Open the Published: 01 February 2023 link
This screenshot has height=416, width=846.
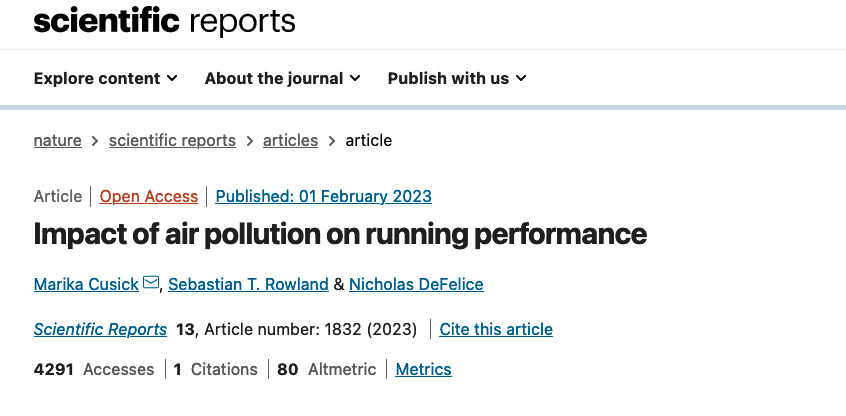coord(324,196)
